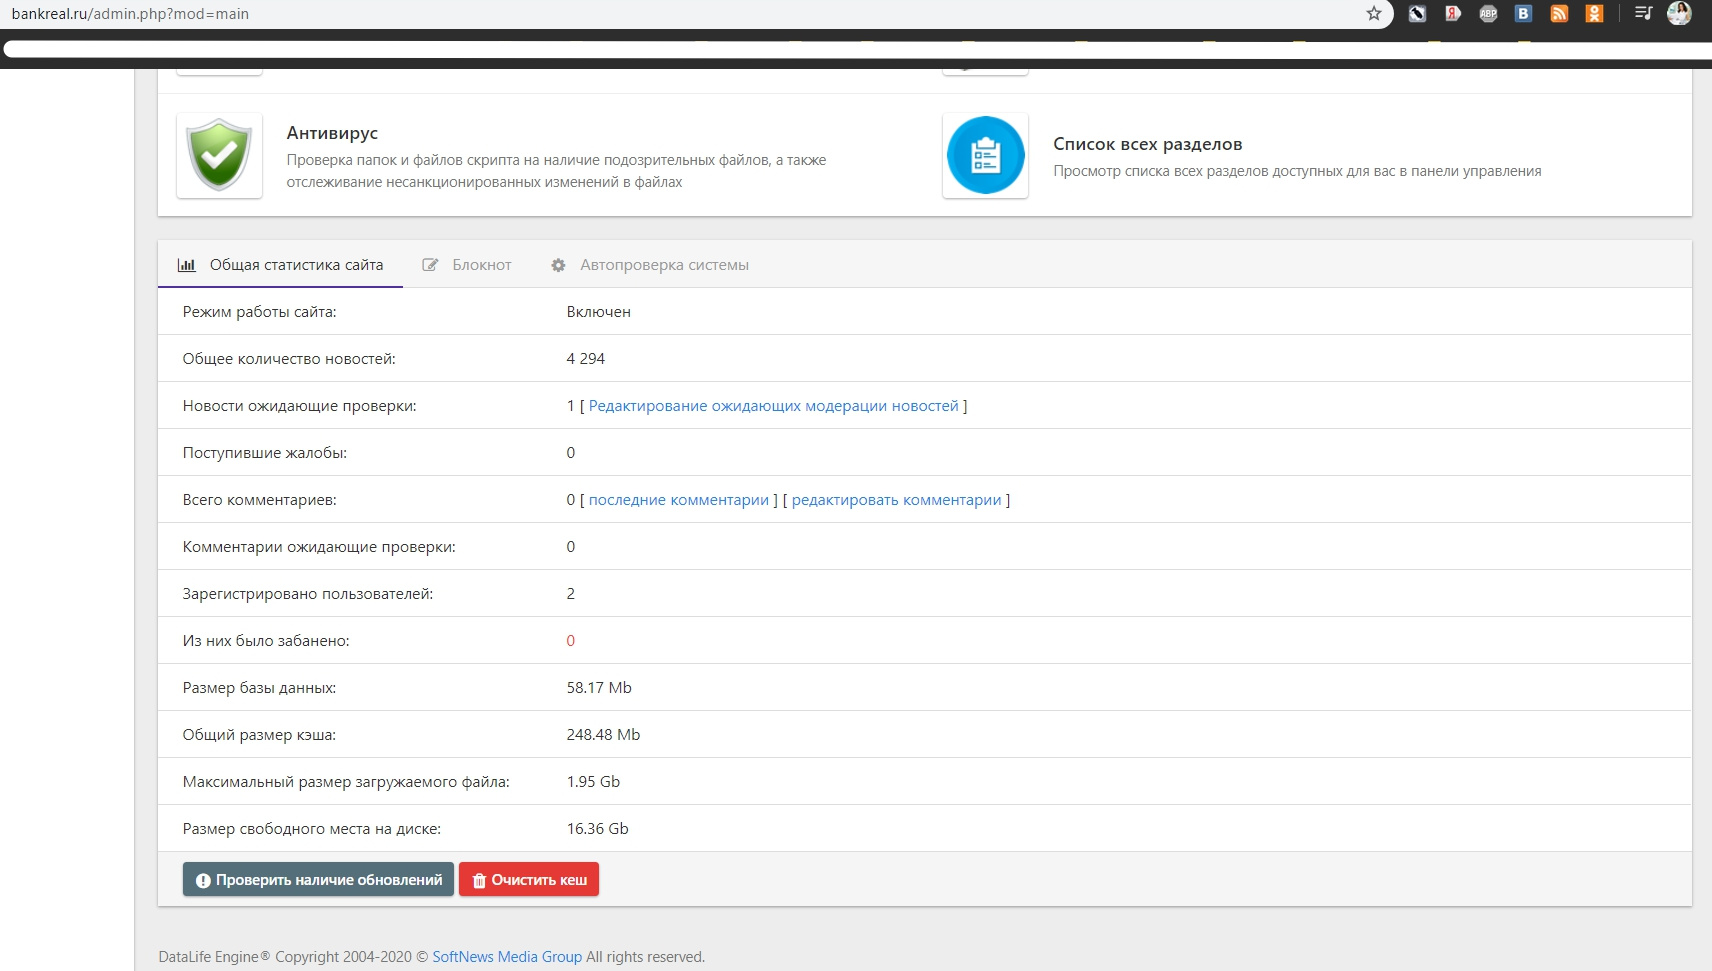Viewport: 1712px width, 971px height.
Task: Click the 1.95 Gb max upload value
Action: [593, 782]
